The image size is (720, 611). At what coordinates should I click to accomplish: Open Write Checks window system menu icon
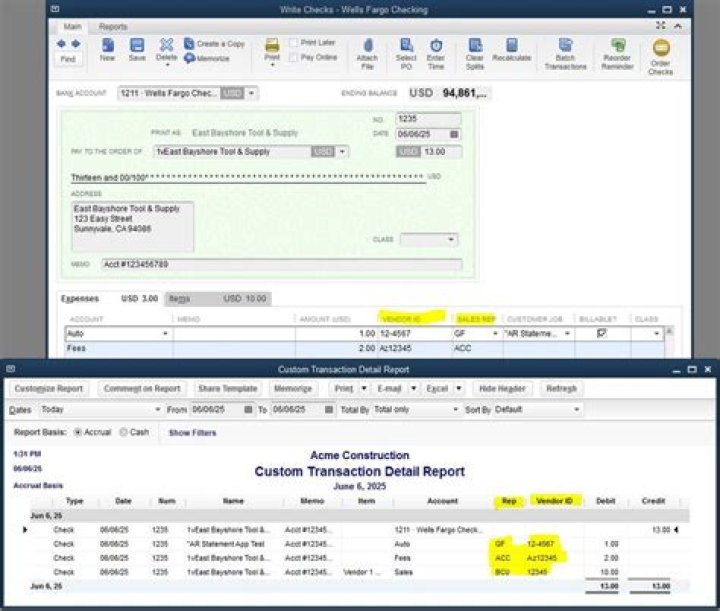click(x=55, y=9)
